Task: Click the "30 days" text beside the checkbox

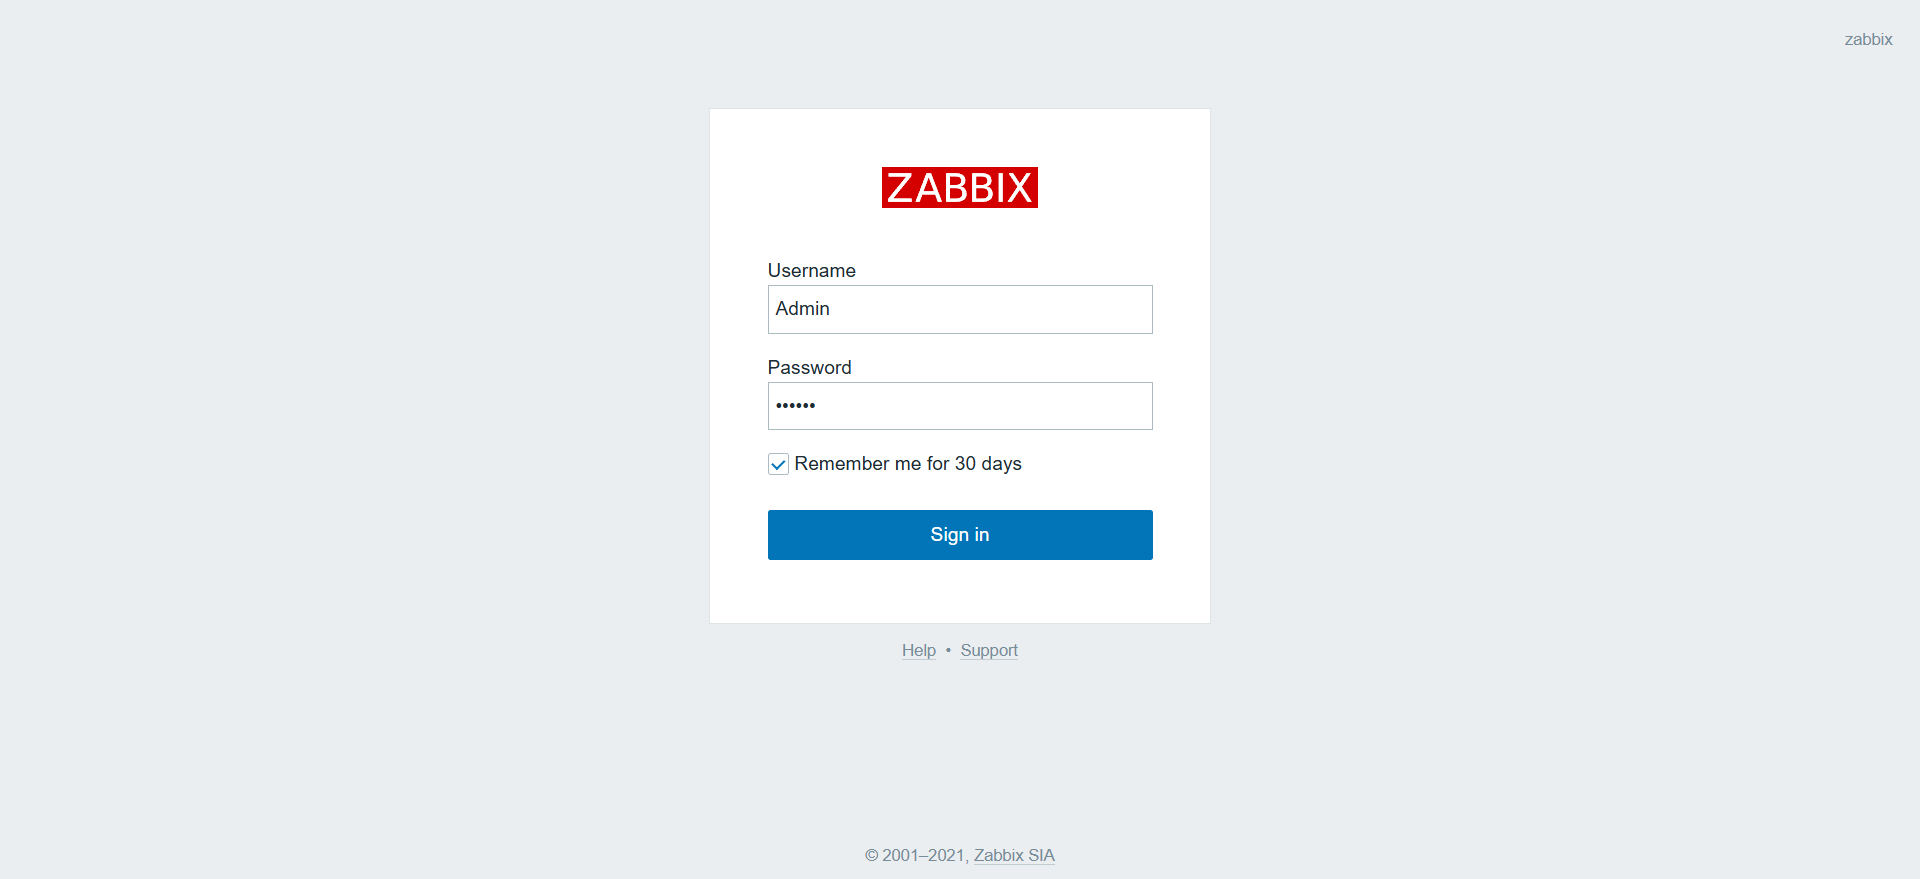Action: [x=988, y=464]
